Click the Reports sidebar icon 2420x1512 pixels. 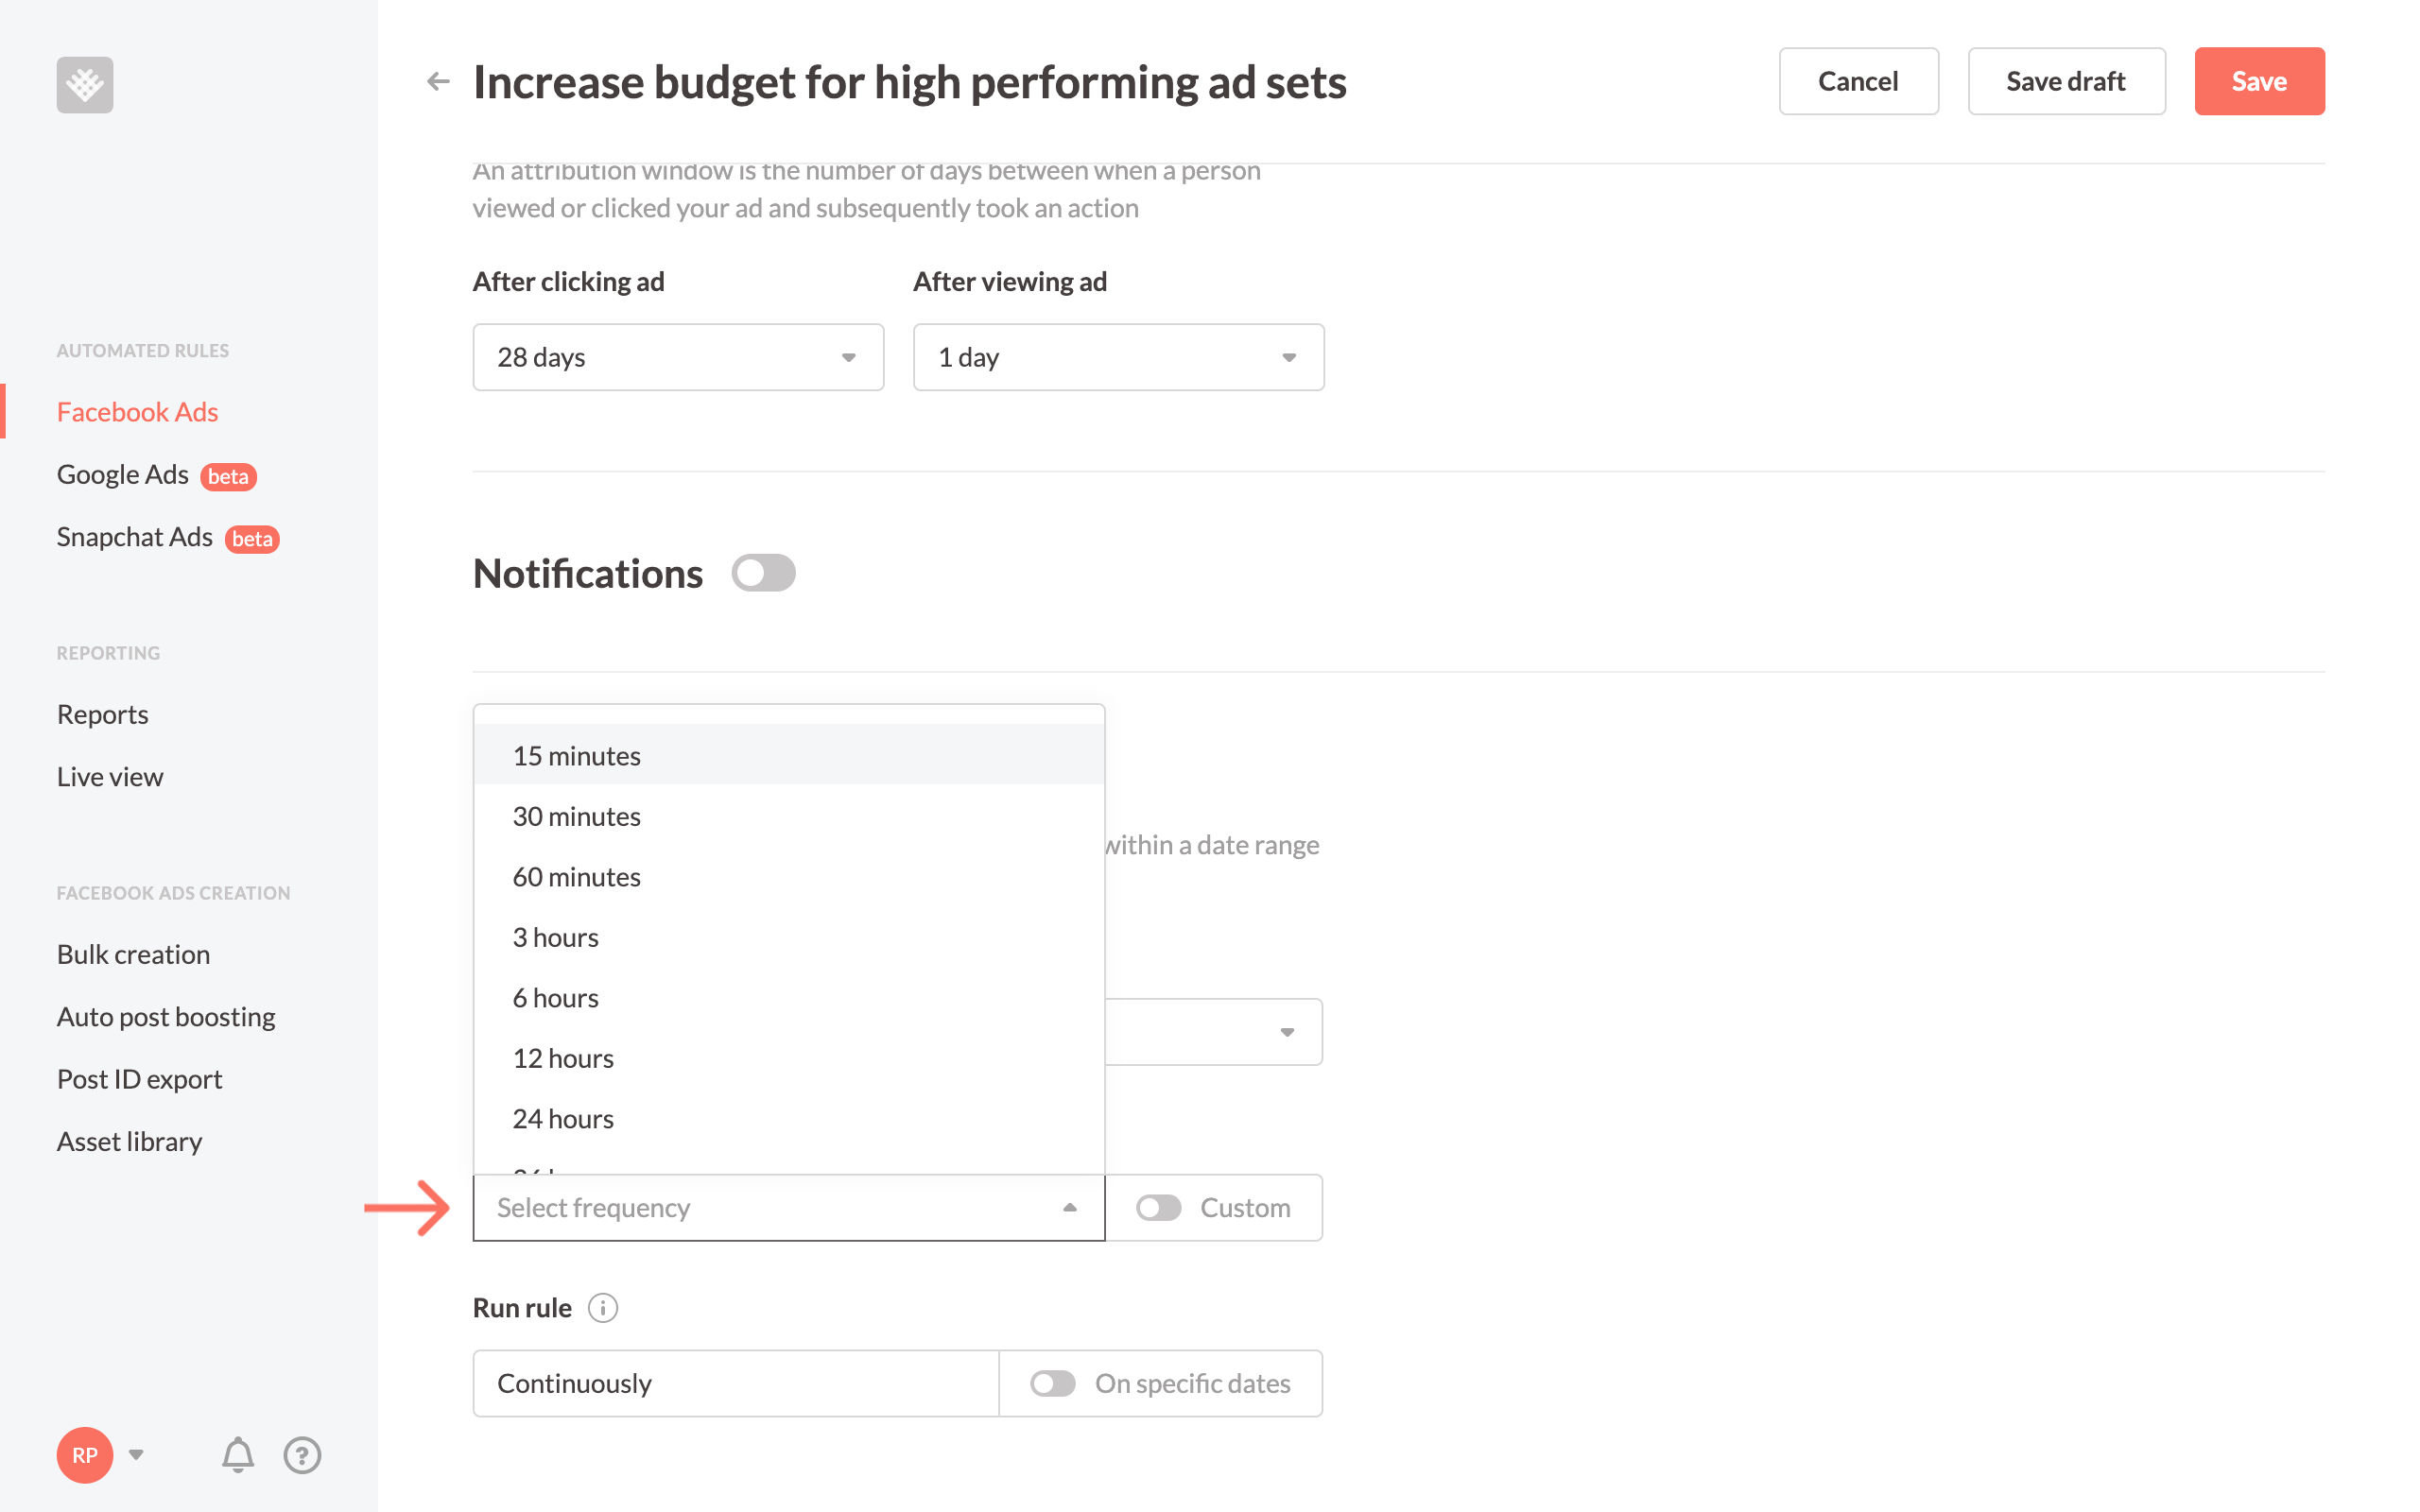(103, 711)
